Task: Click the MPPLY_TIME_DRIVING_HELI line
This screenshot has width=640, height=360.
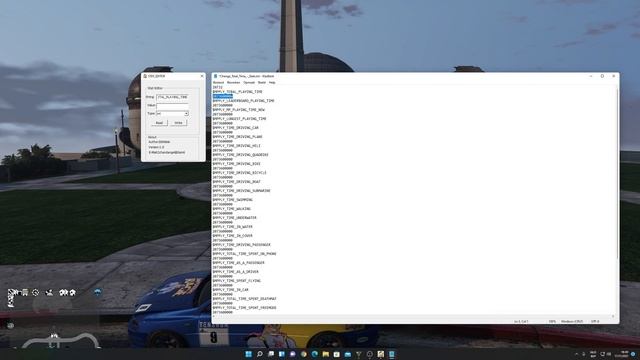Action: pos(236,146)
